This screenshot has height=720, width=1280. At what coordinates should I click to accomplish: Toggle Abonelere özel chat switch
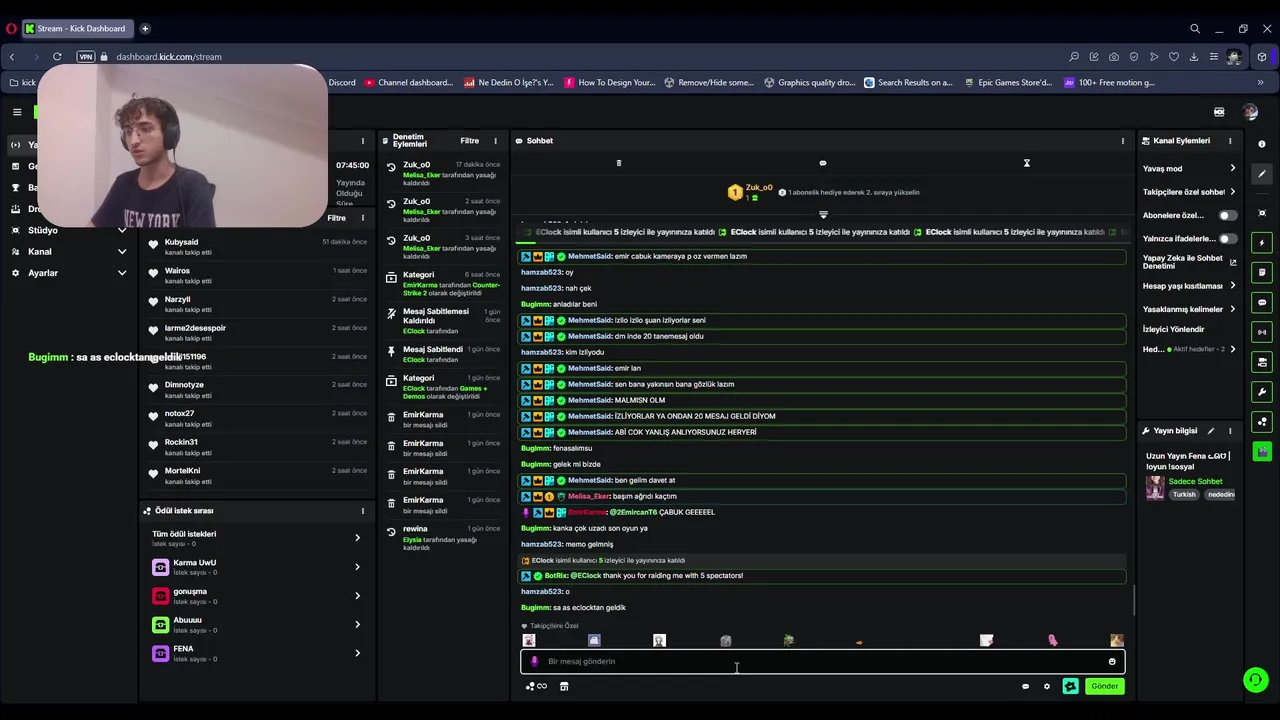[x=1227, y=215]
